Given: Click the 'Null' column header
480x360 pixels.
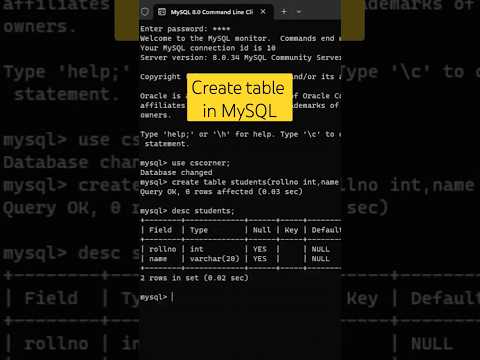Looking at the screenshot, I should pyautogui.click(x=262, y=230).
